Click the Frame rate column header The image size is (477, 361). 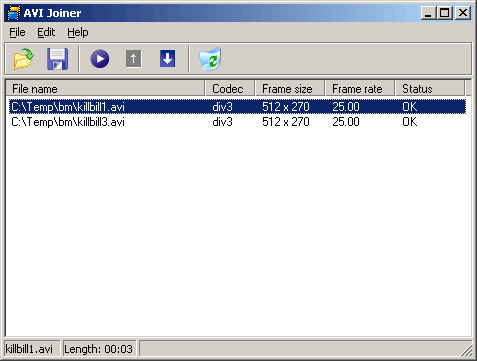(360, 89)
